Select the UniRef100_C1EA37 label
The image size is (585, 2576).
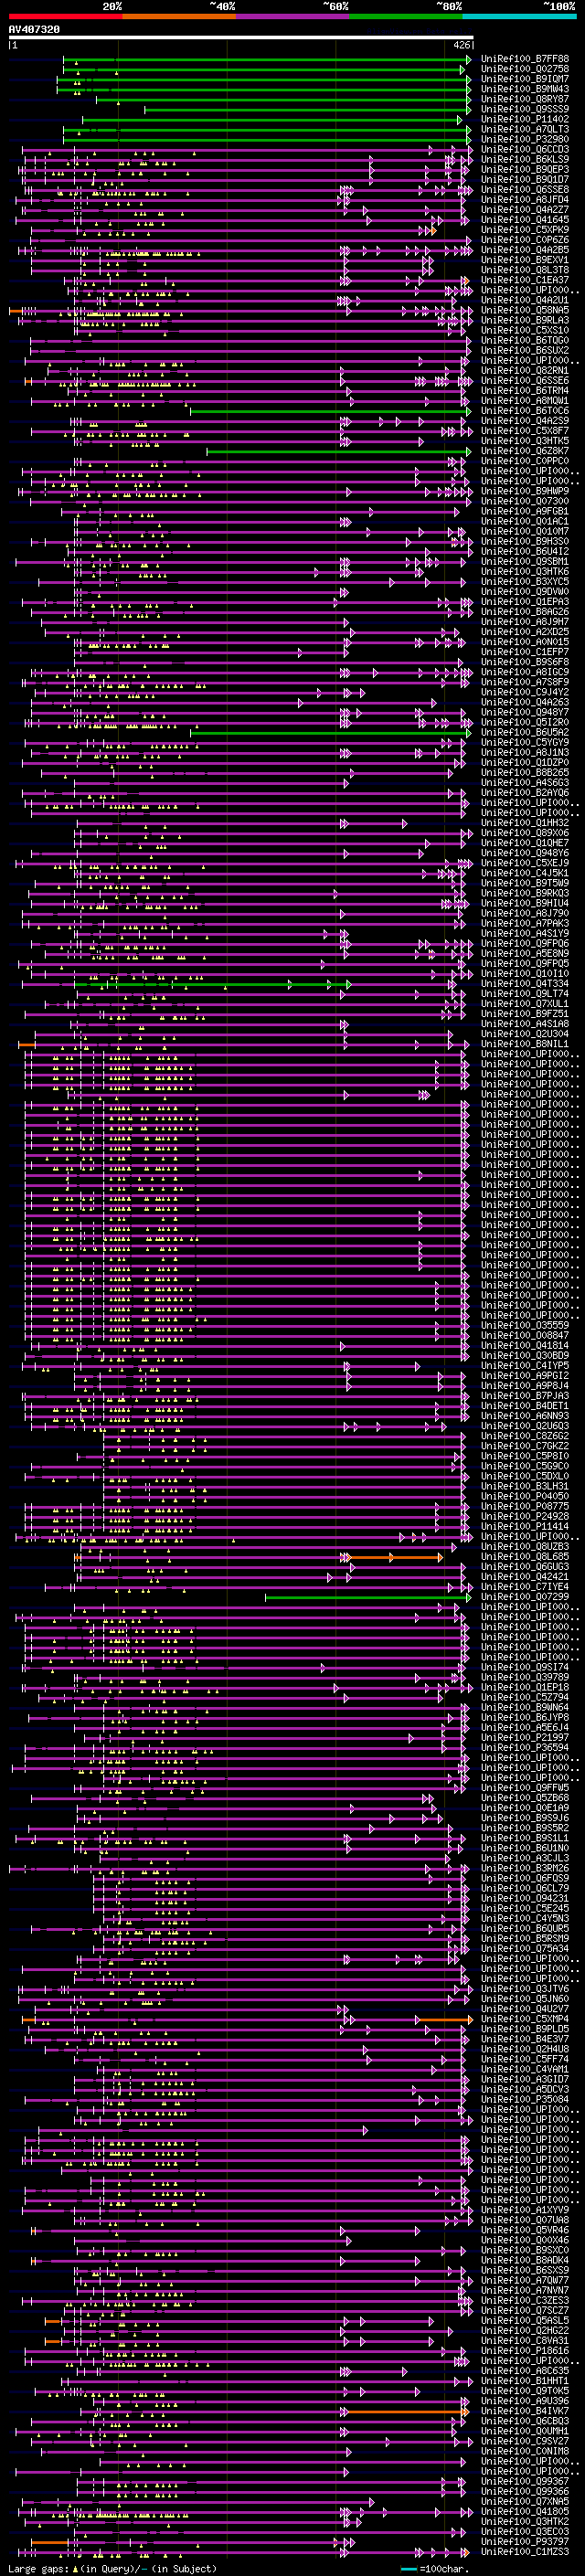tap(525, 280)
